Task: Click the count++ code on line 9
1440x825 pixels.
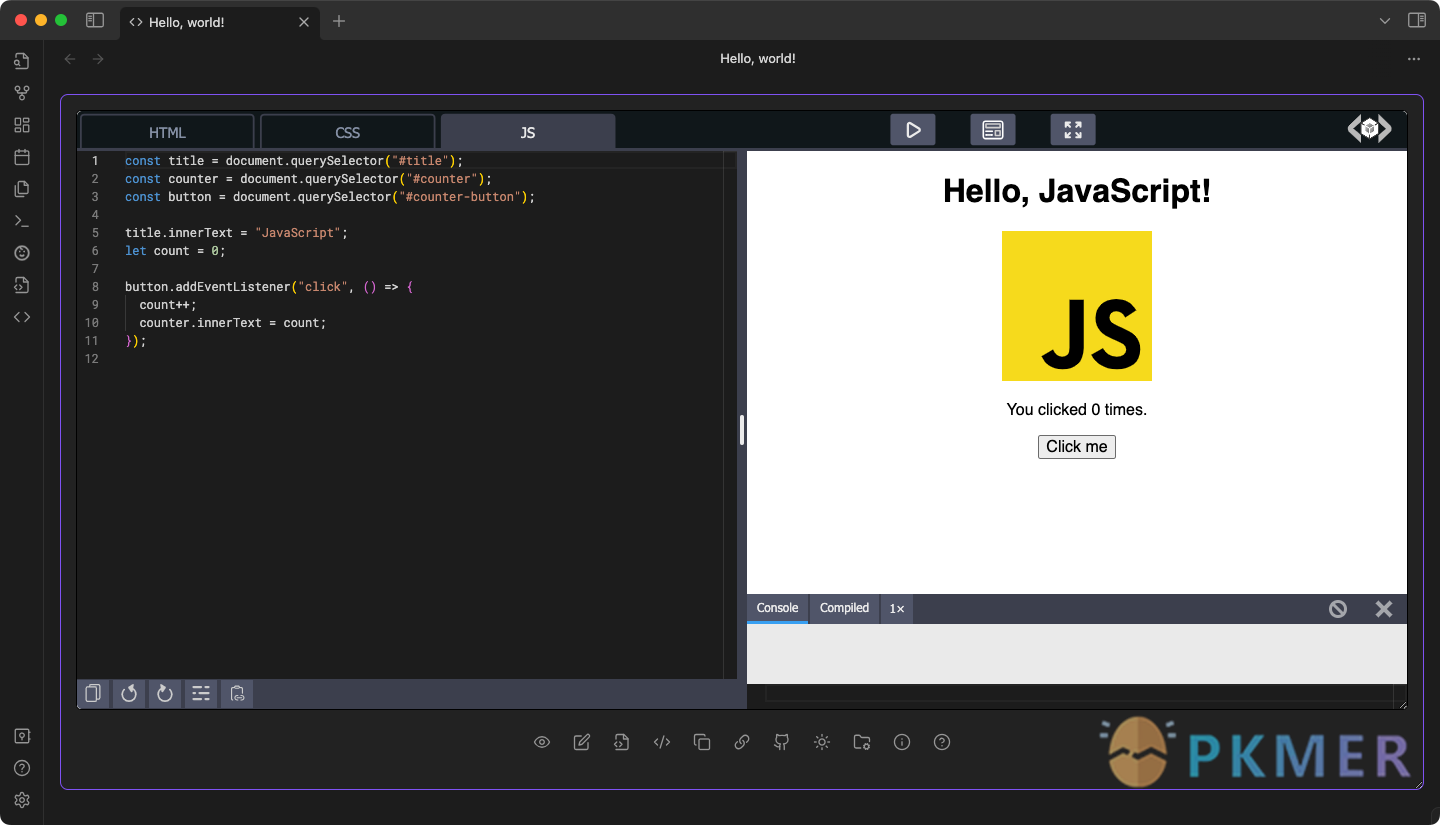Action: (168, 305)
